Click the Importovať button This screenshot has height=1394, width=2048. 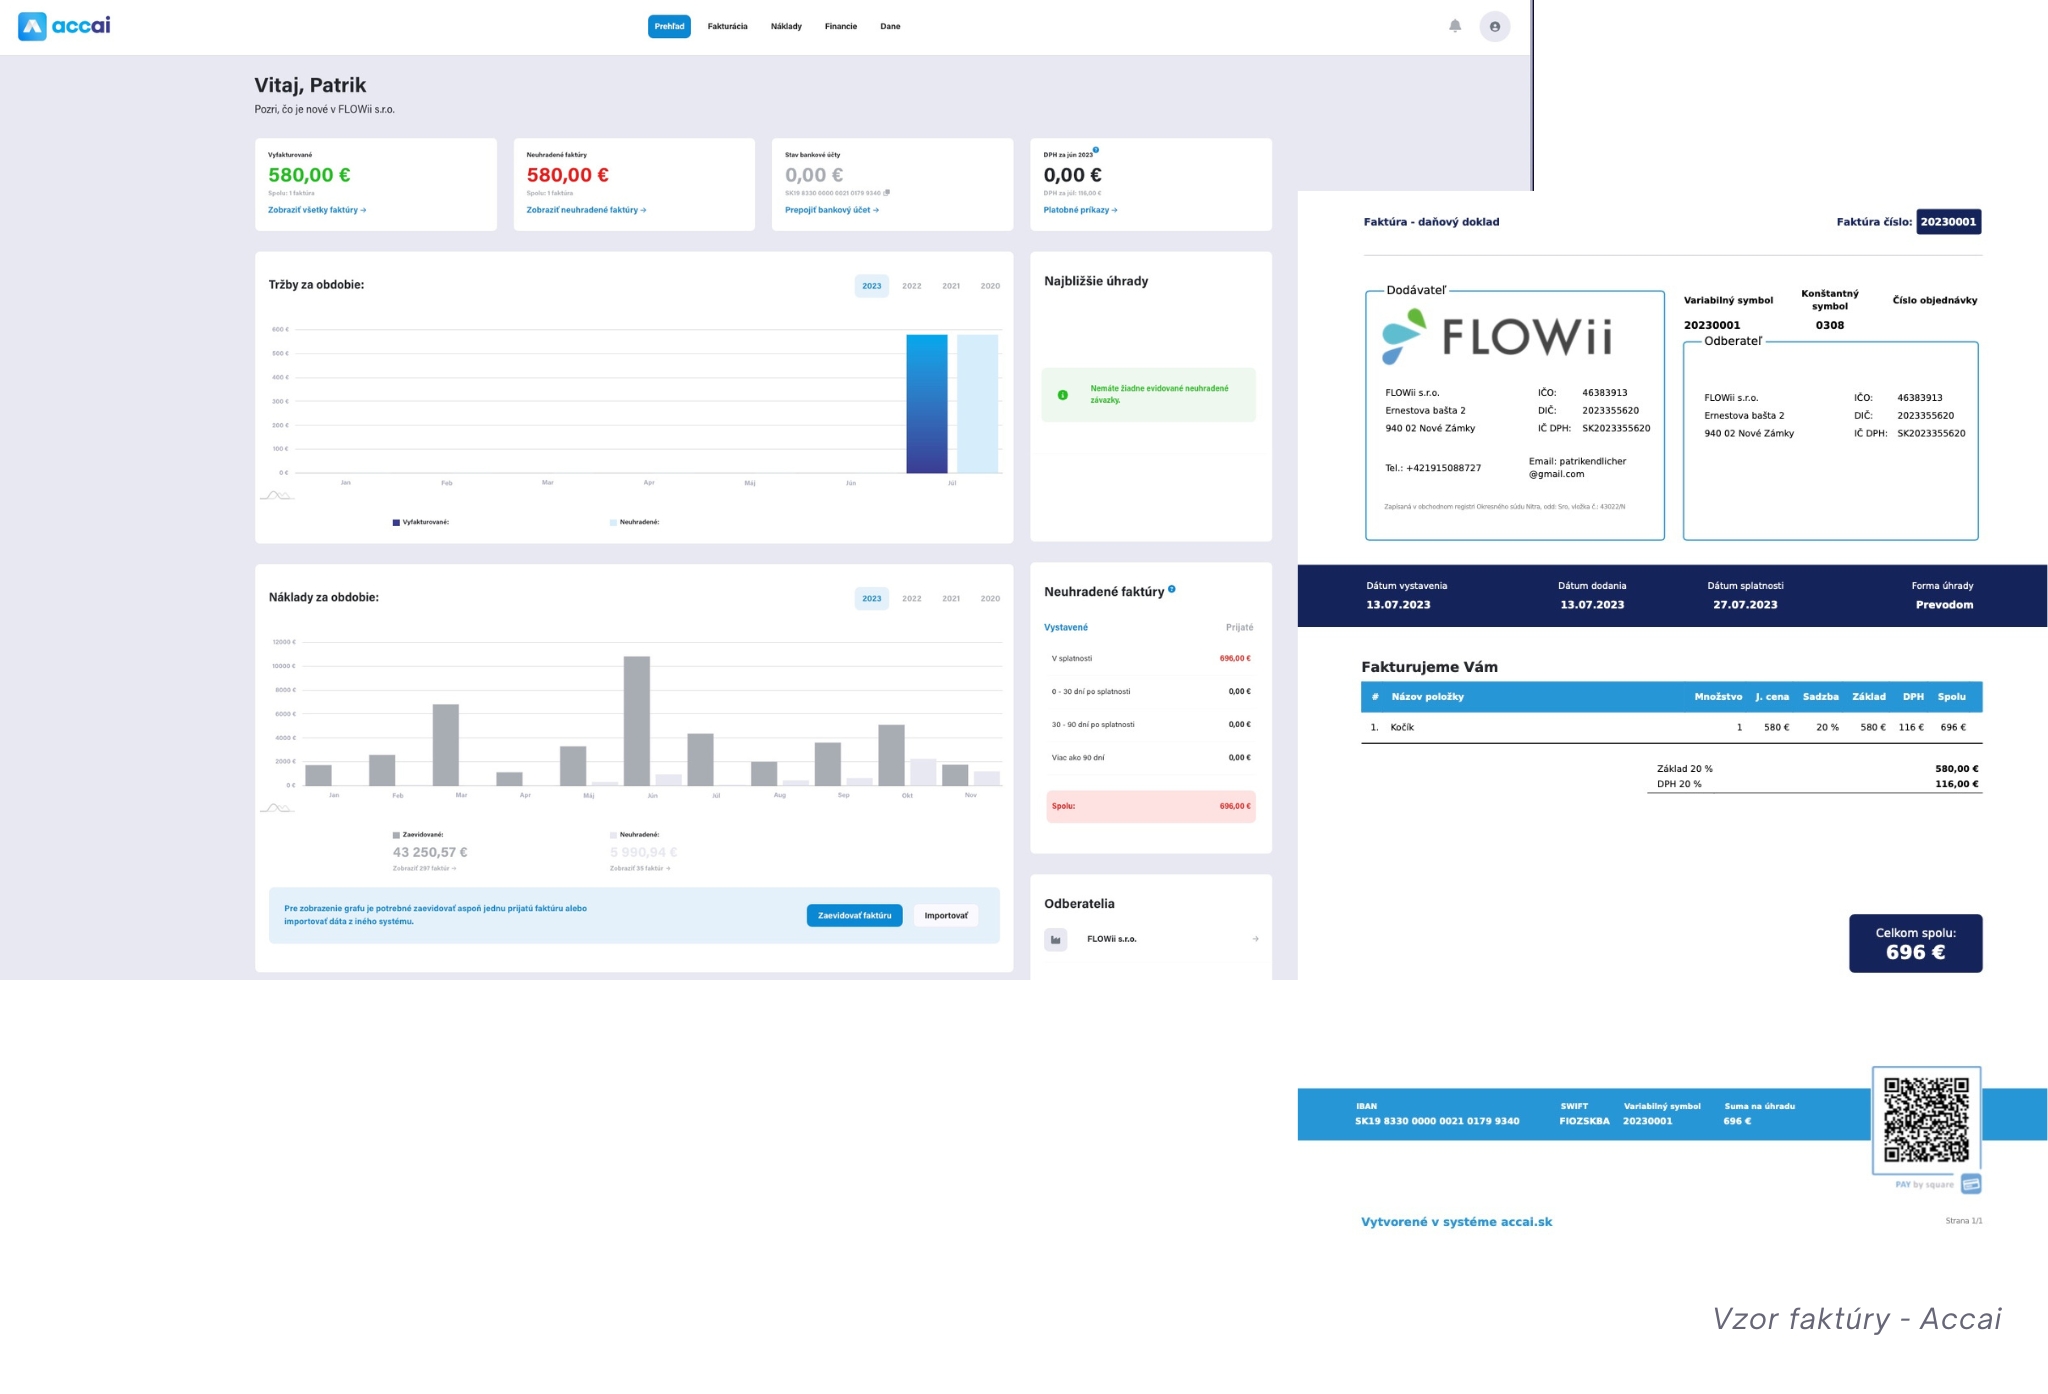[946, 915]
